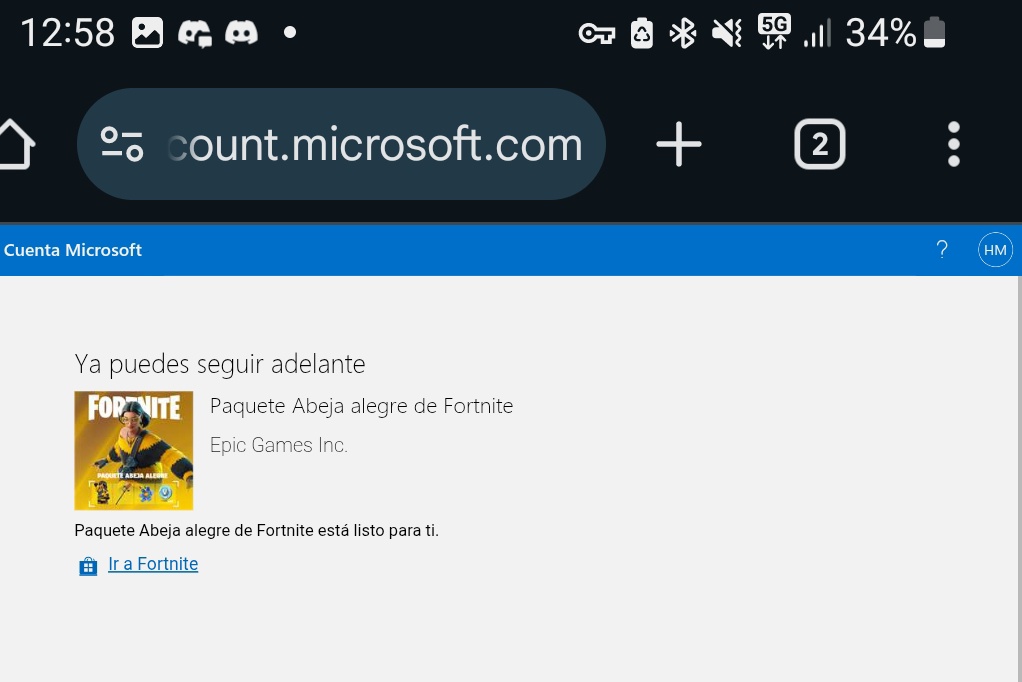Open the help question mark icon
Image resolution: width=1022 pixels, height=682 pixels.
click(941, 249)
